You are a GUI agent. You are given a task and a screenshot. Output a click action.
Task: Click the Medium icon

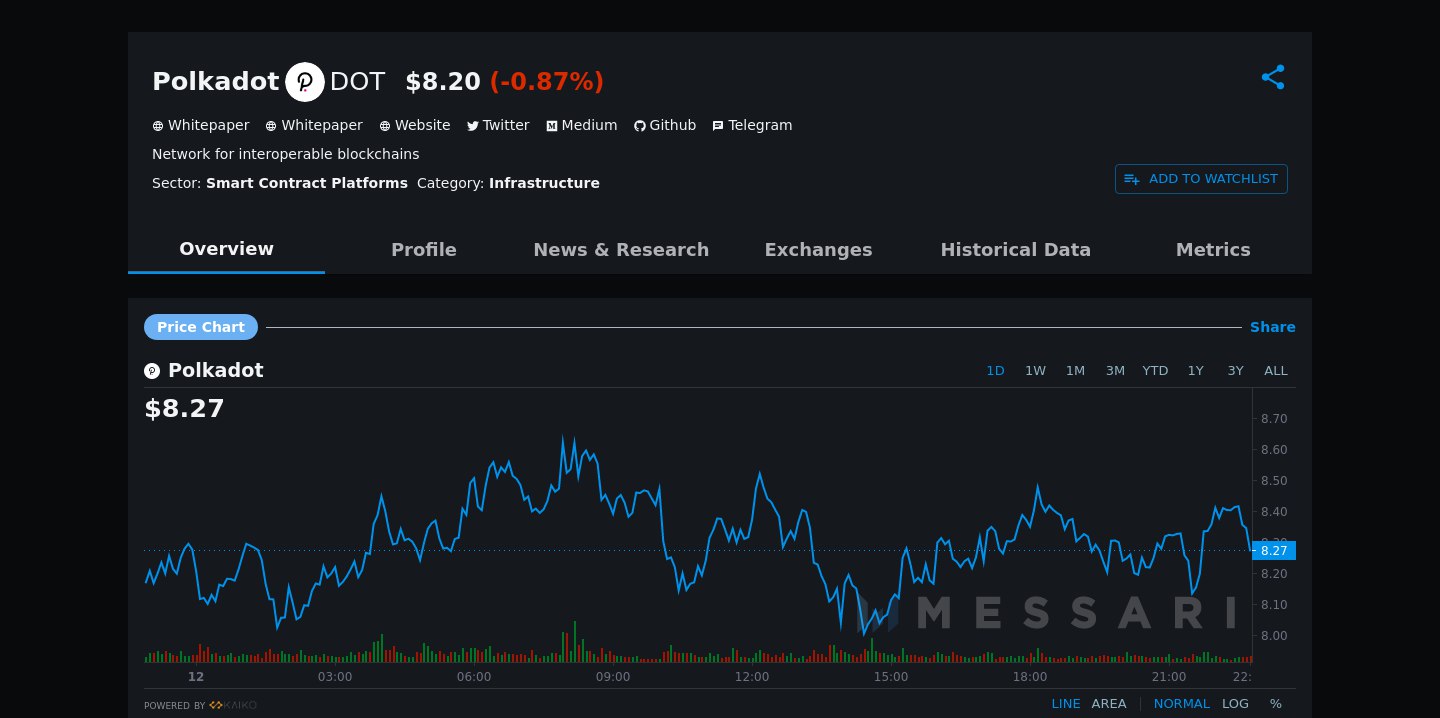[x=552, y=126]
